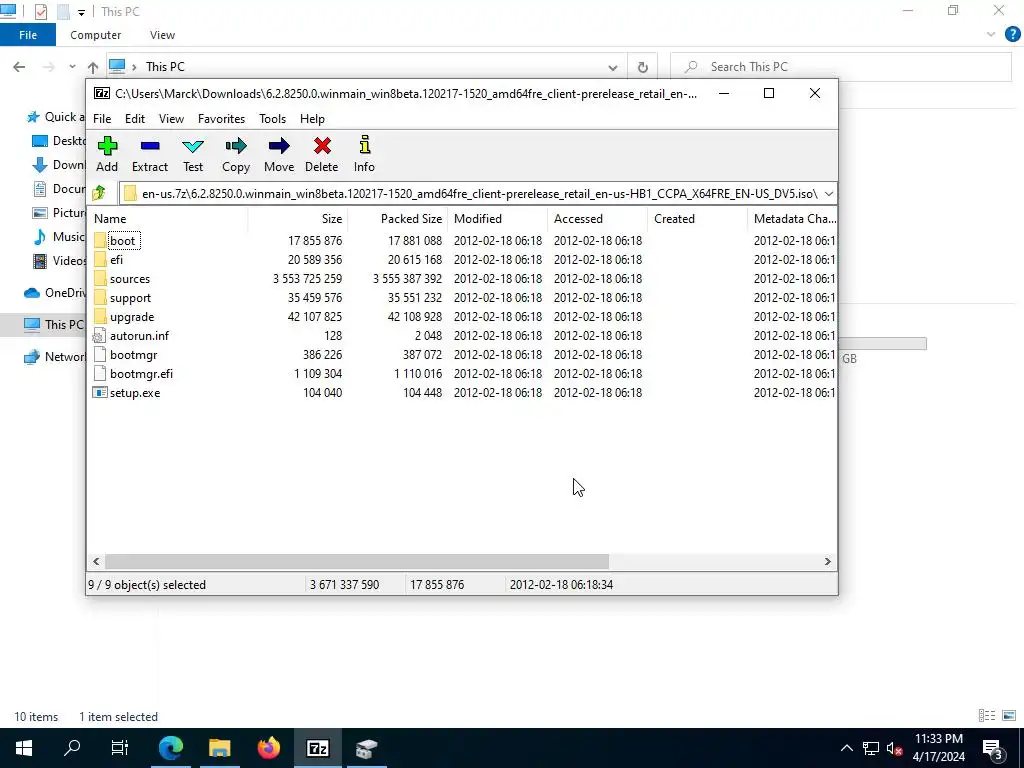Open Task View on the taskbar
The image size is (1024, 768).
coord(120,748)
